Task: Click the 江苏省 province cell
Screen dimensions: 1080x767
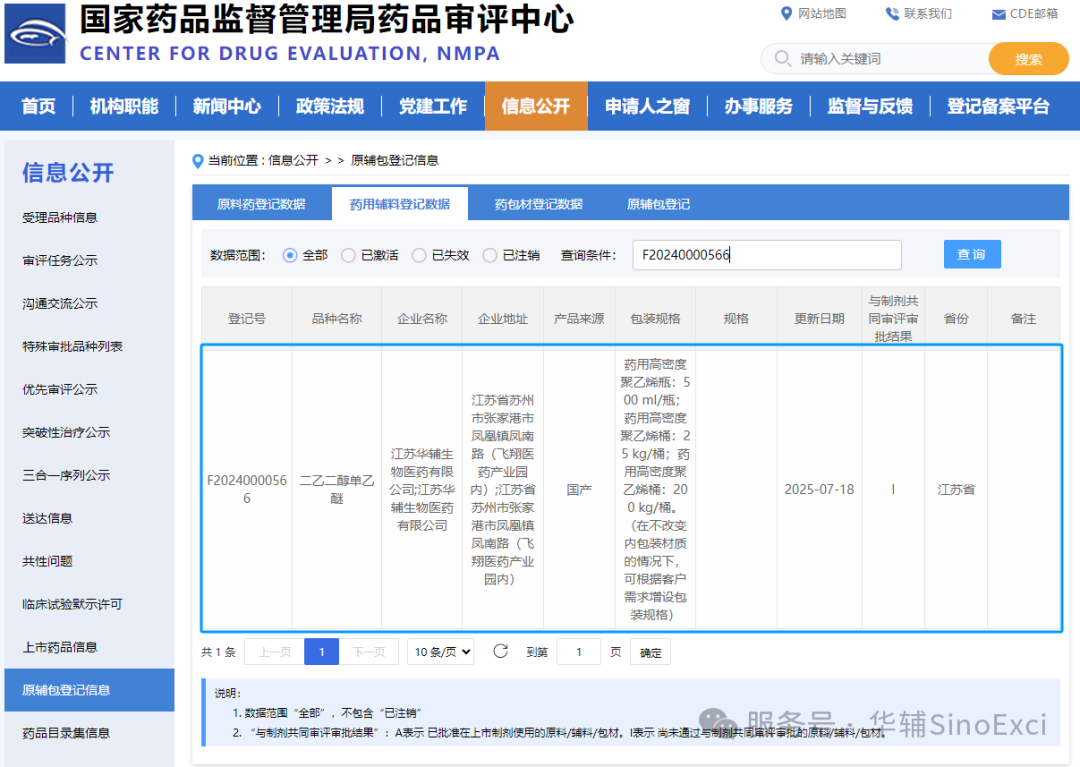Action: point(956,490)
